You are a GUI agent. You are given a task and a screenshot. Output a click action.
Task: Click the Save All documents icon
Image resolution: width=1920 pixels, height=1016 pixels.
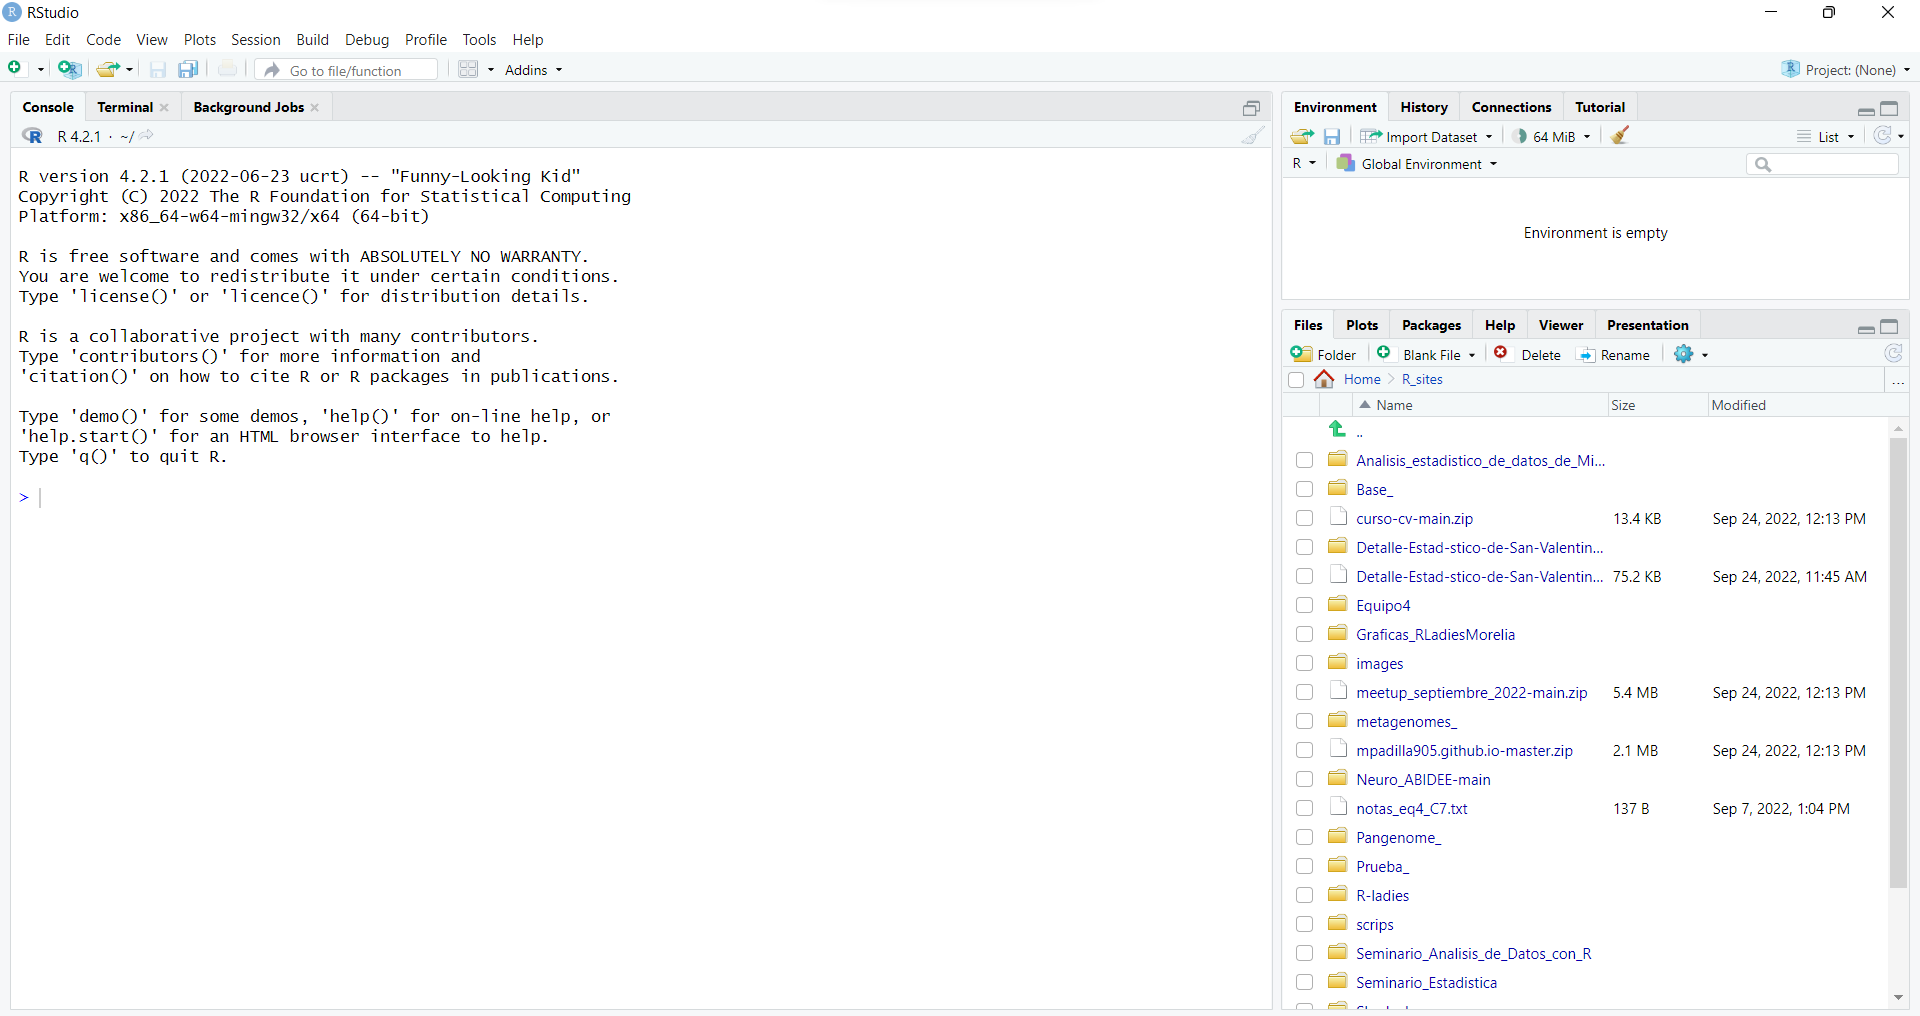pos(188,69)
